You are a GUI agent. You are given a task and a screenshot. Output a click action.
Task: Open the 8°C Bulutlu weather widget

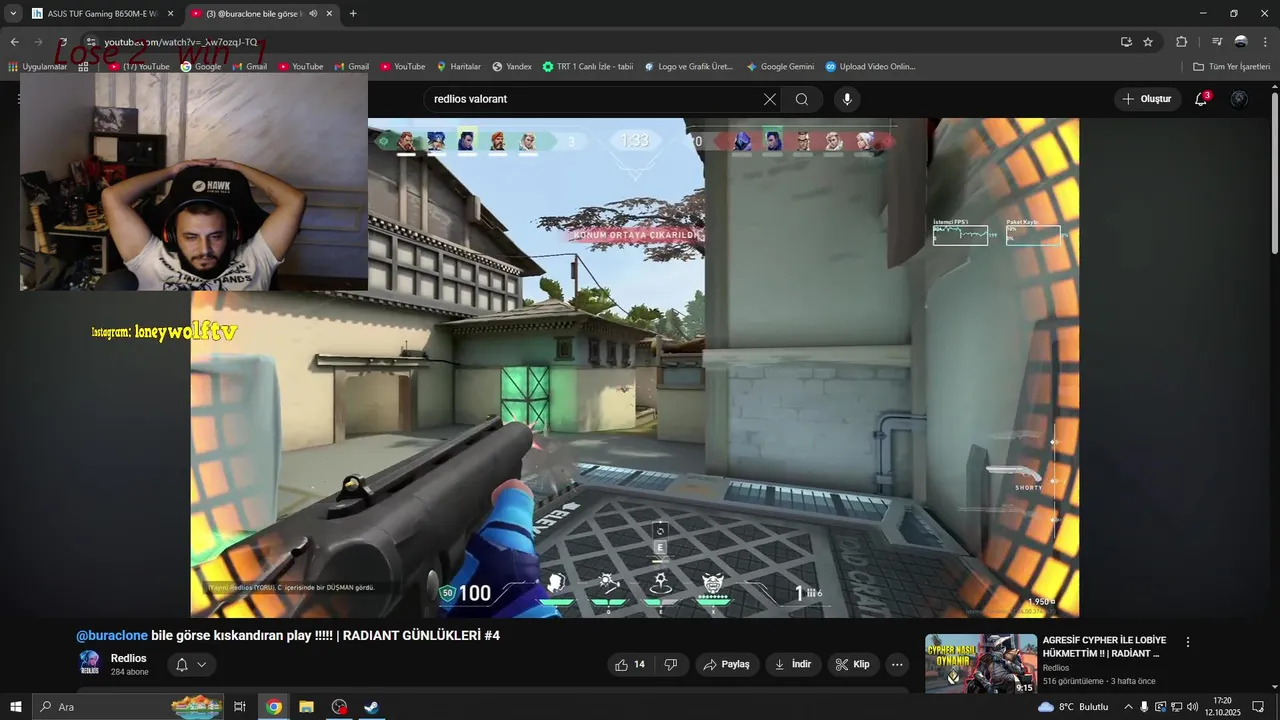coord(1072,707)
